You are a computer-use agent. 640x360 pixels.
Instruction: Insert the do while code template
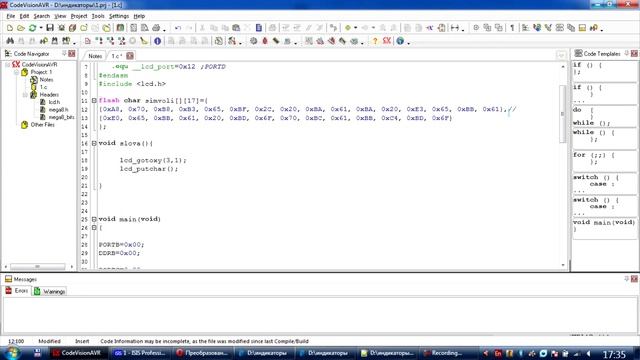pyautogui.click(x=604, y=116)
